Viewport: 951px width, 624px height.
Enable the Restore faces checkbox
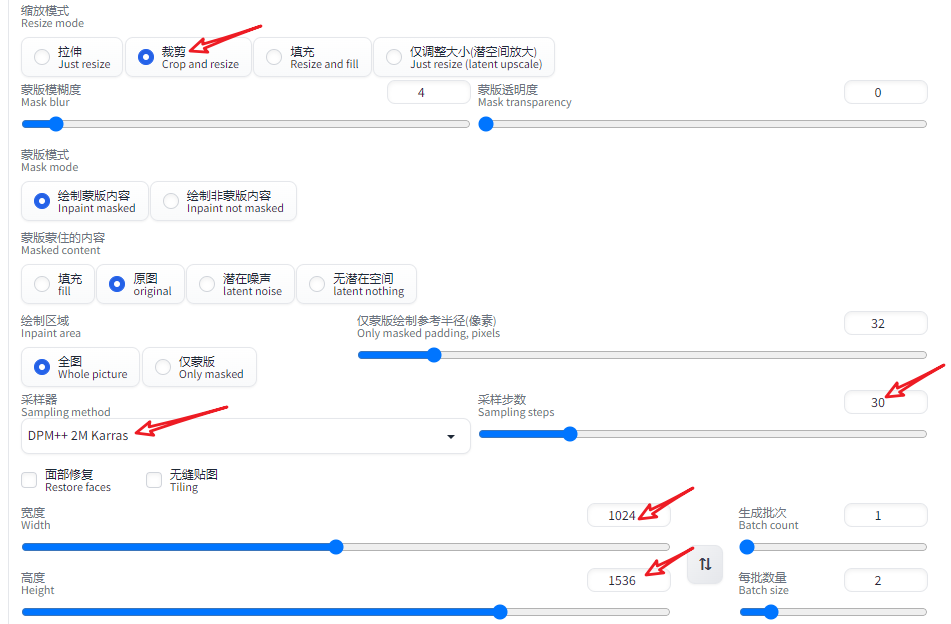pyautogui.click(x=29, y=480)
